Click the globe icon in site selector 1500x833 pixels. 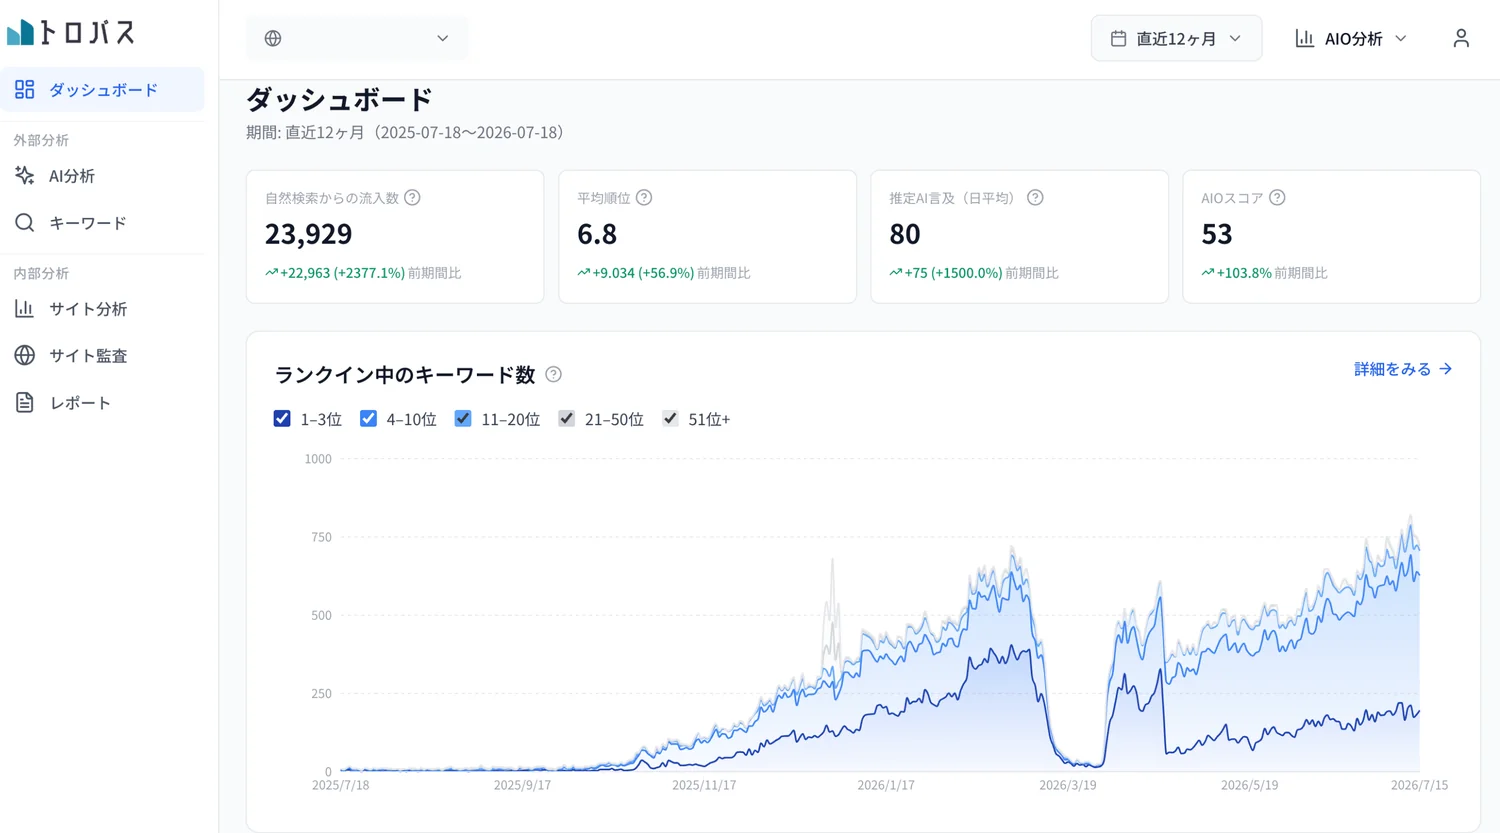[273, 38]
